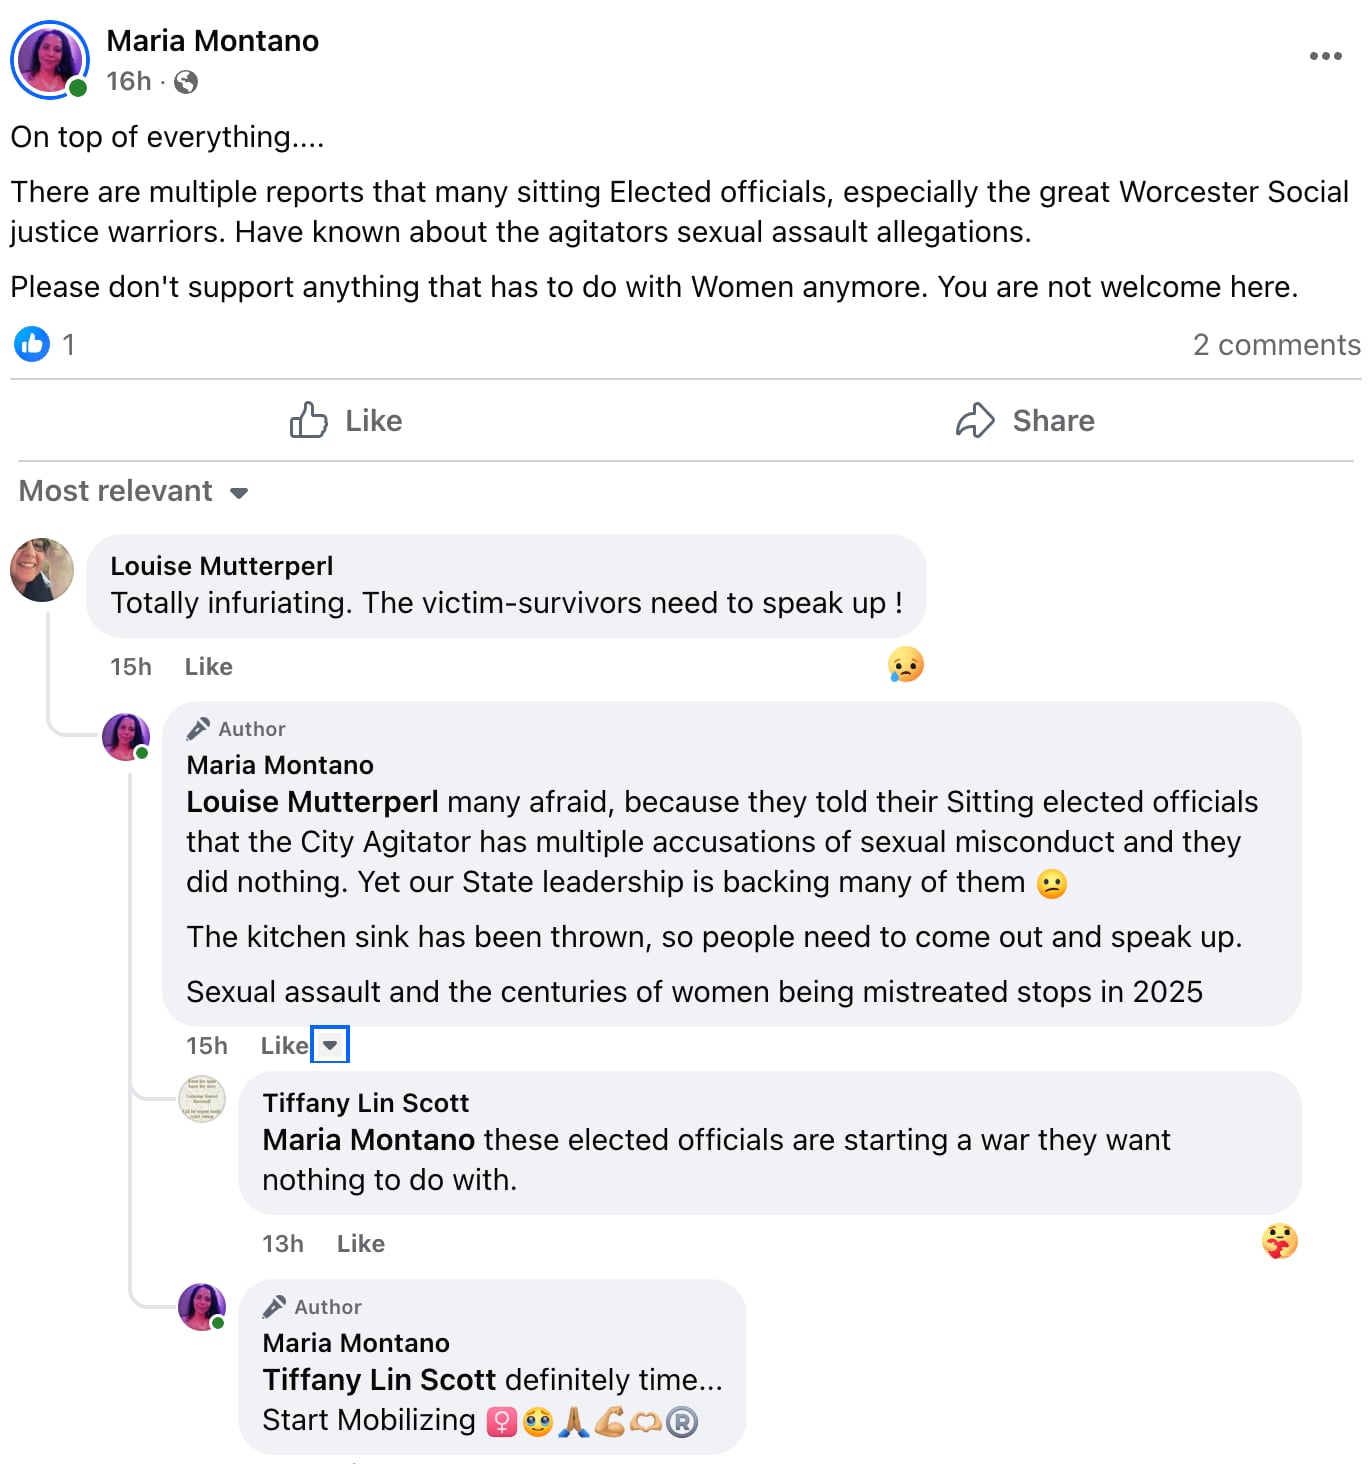1368x1464 pixels.
Task: Open the post options three-dot menu
Action: 1325,56
